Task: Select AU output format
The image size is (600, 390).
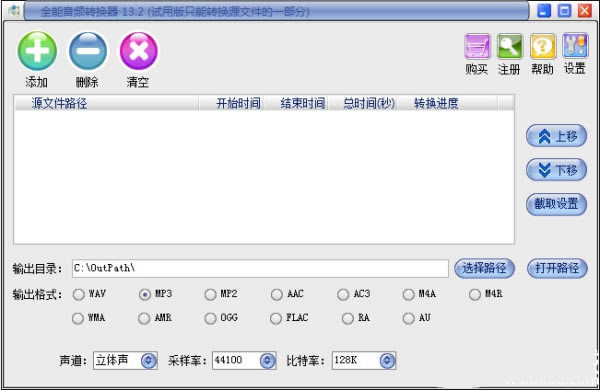Action: (409, 318)
